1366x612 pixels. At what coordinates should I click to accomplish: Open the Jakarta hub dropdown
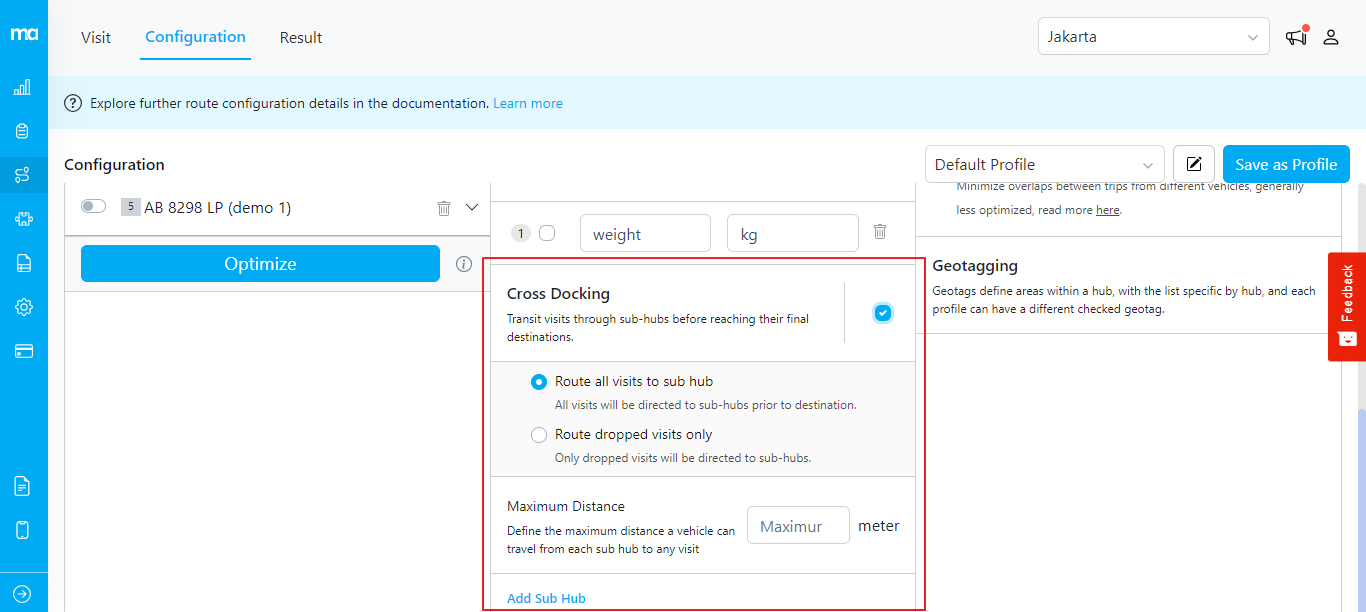[x=1153, y=37]
